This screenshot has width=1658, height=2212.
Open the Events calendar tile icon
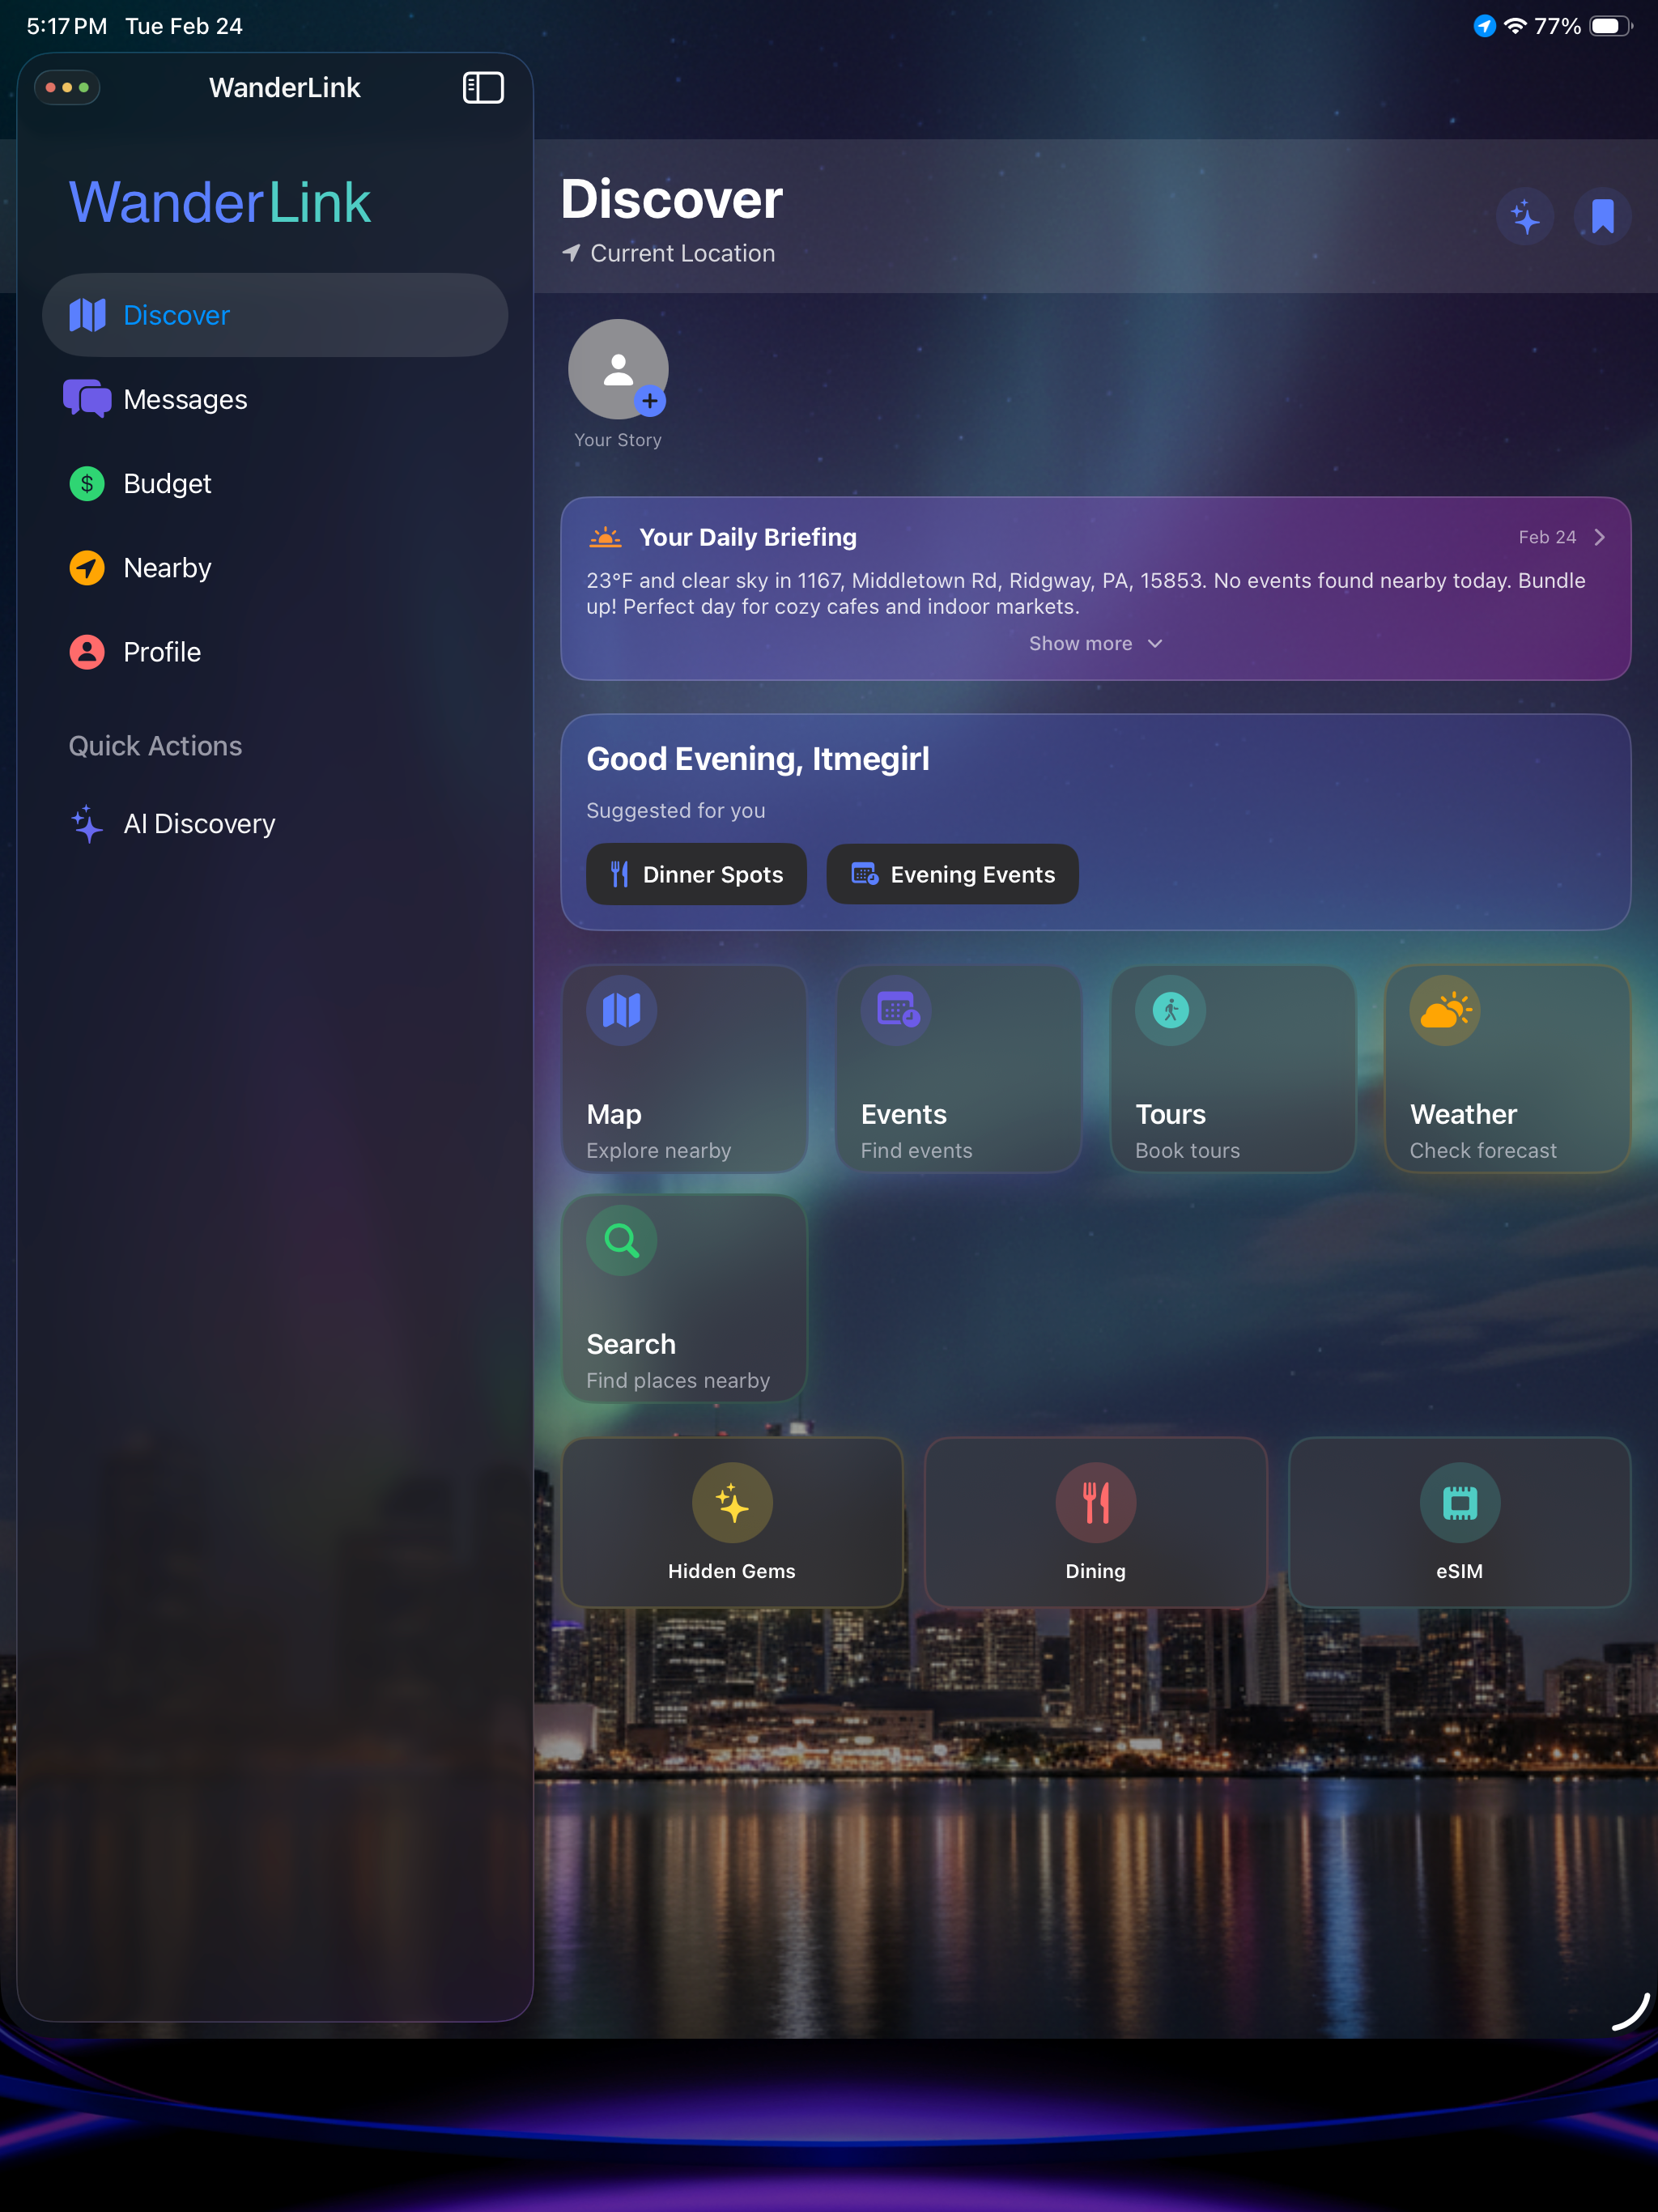[x=896, y=1010]
